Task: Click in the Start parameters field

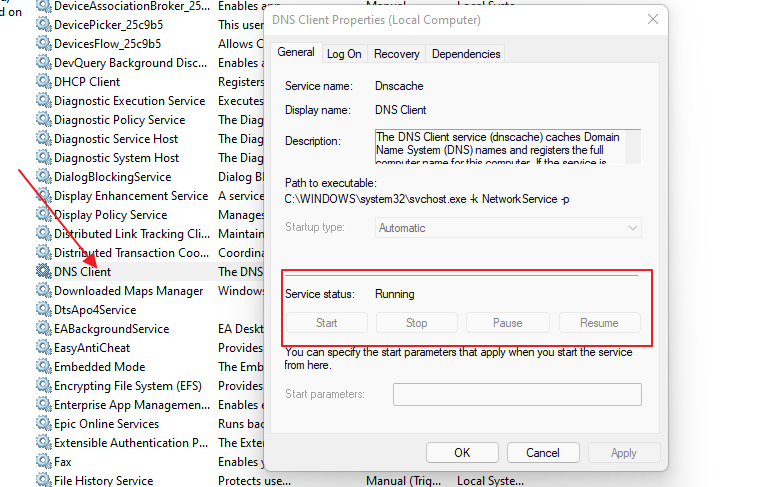Action: click(516, 394)
